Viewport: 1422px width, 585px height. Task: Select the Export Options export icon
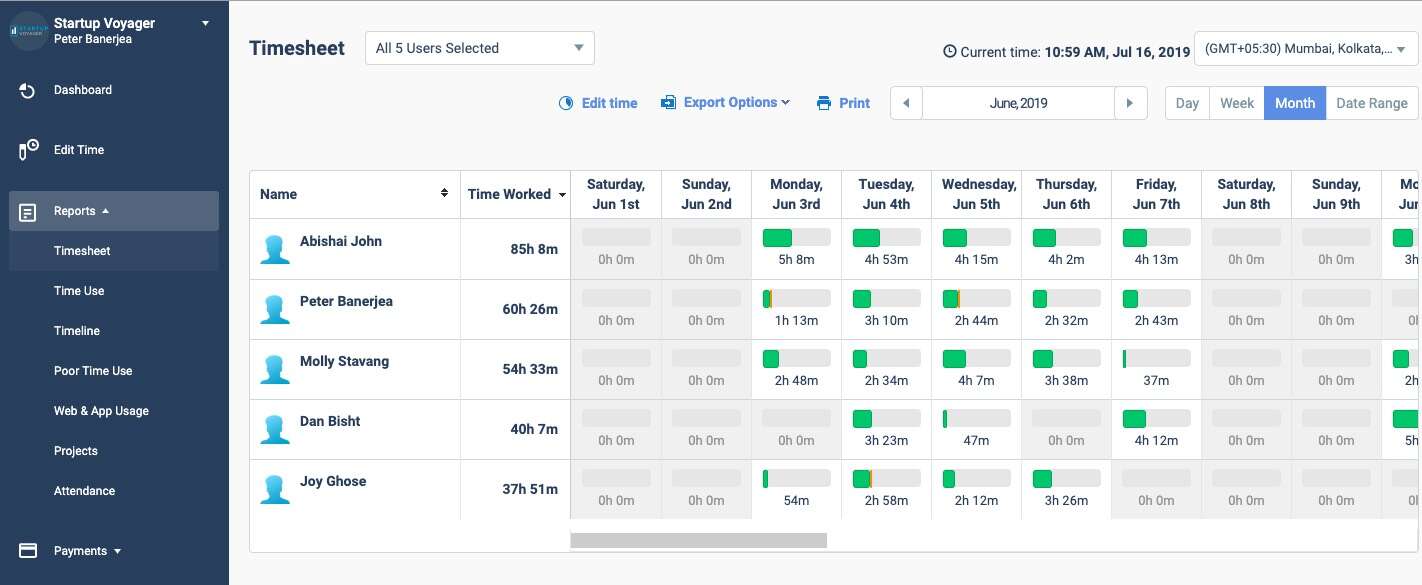click(667, 102)
